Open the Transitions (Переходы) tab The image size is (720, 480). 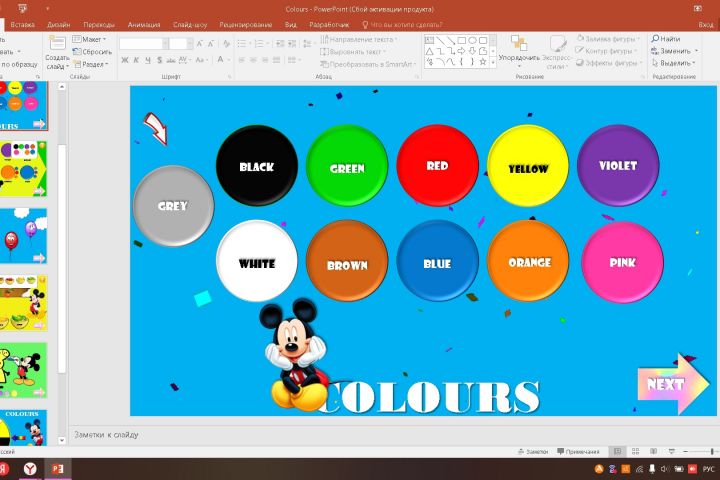[x=99, y=25]
